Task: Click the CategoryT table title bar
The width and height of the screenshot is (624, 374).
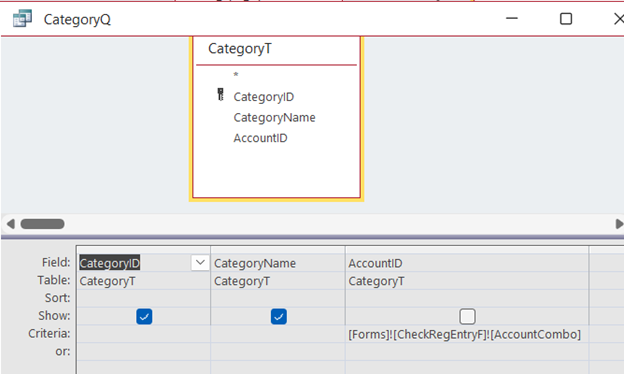Action: click(276, 49)
